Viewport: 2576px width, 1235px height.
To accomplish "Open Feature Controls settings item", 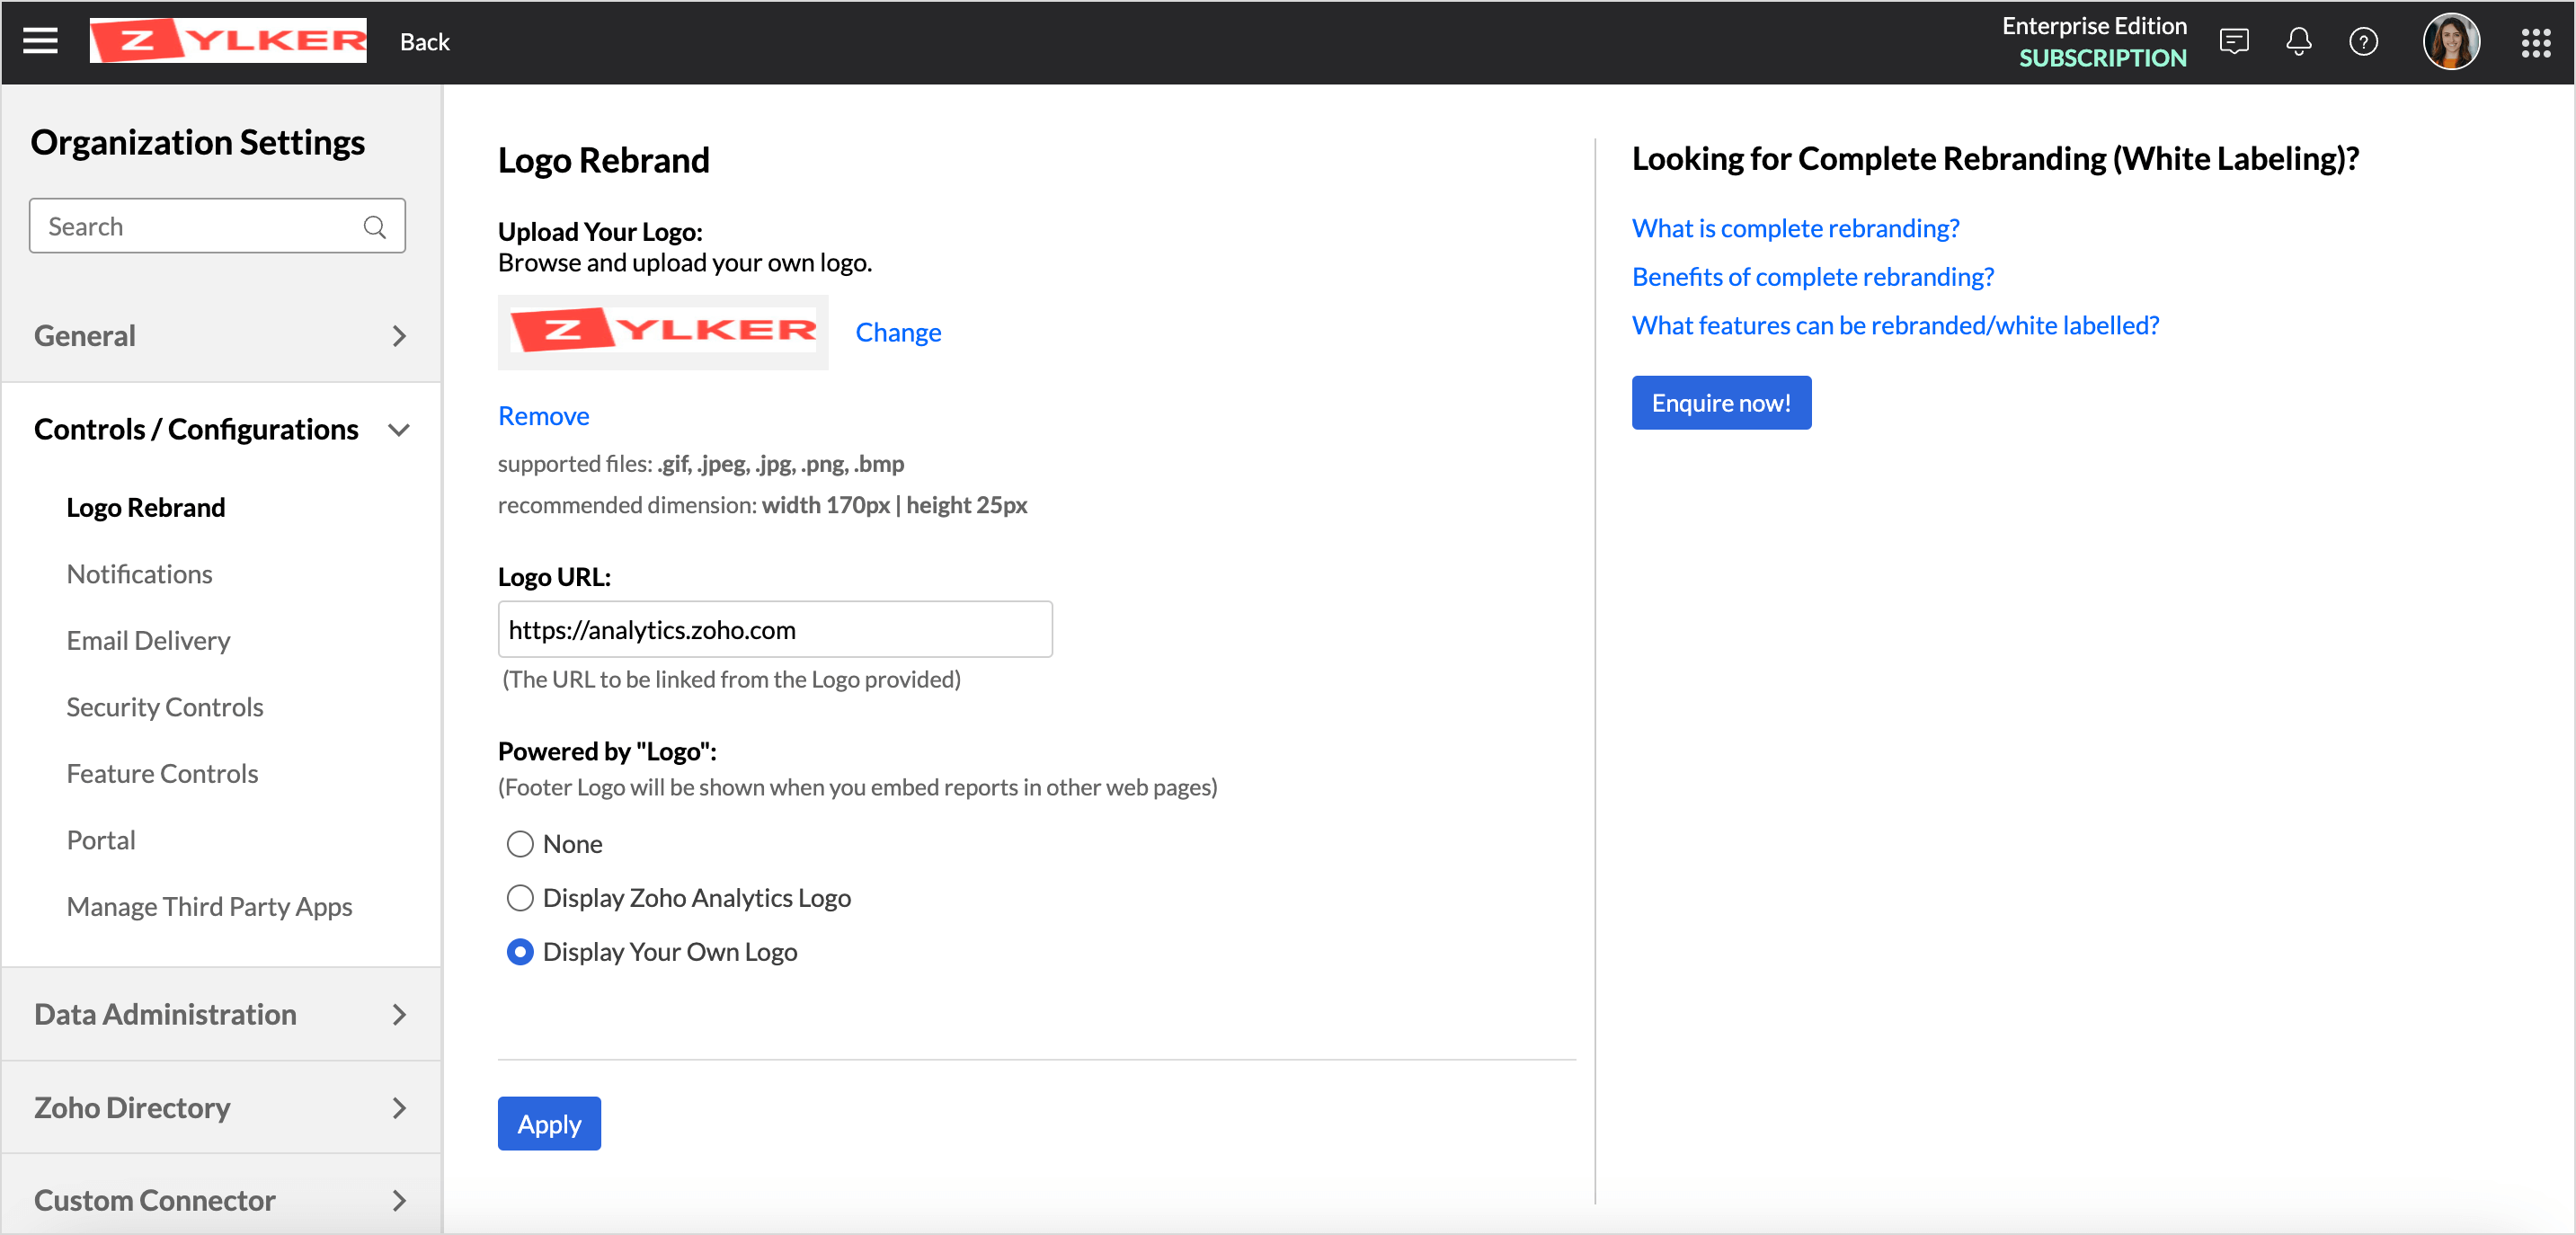I will (x=162, y=774).
